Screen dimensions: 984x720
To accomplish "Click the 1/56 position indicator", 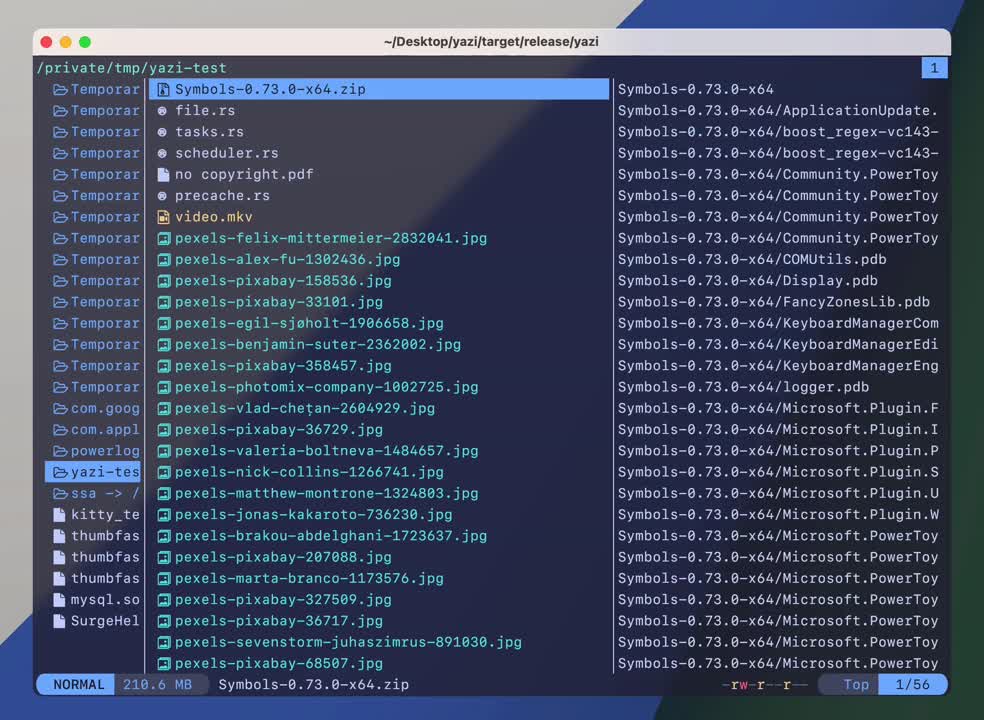I will tap(912, 684).
